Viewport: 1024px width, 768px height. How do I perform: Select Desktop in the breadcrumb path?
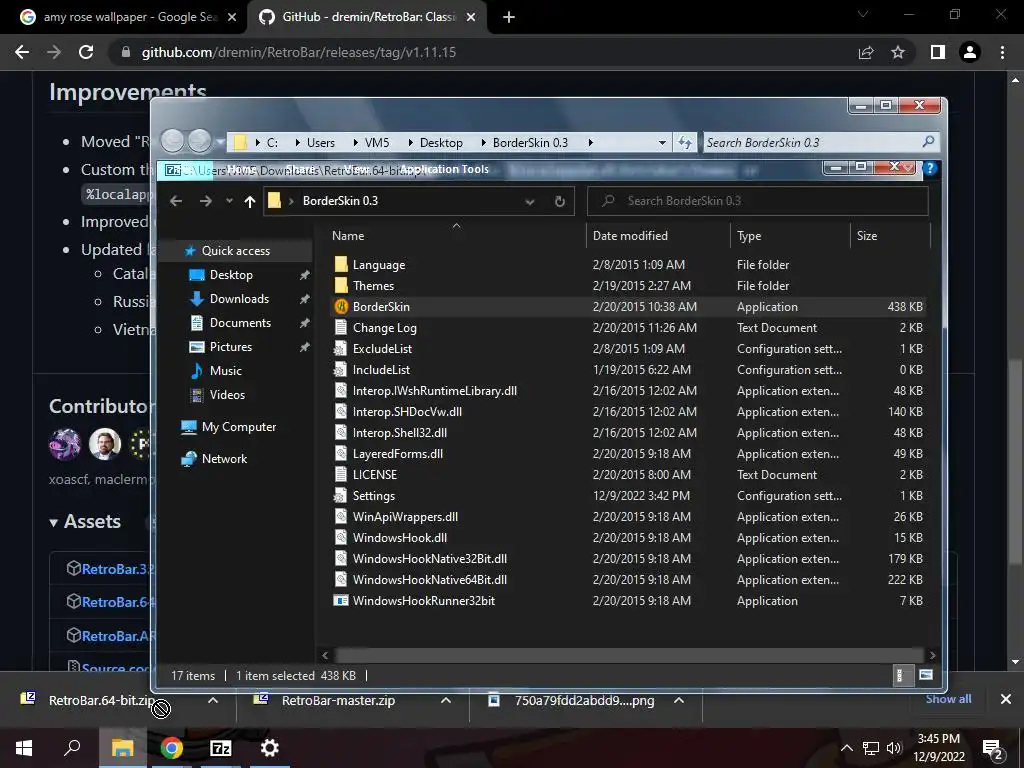coord(441,142)
